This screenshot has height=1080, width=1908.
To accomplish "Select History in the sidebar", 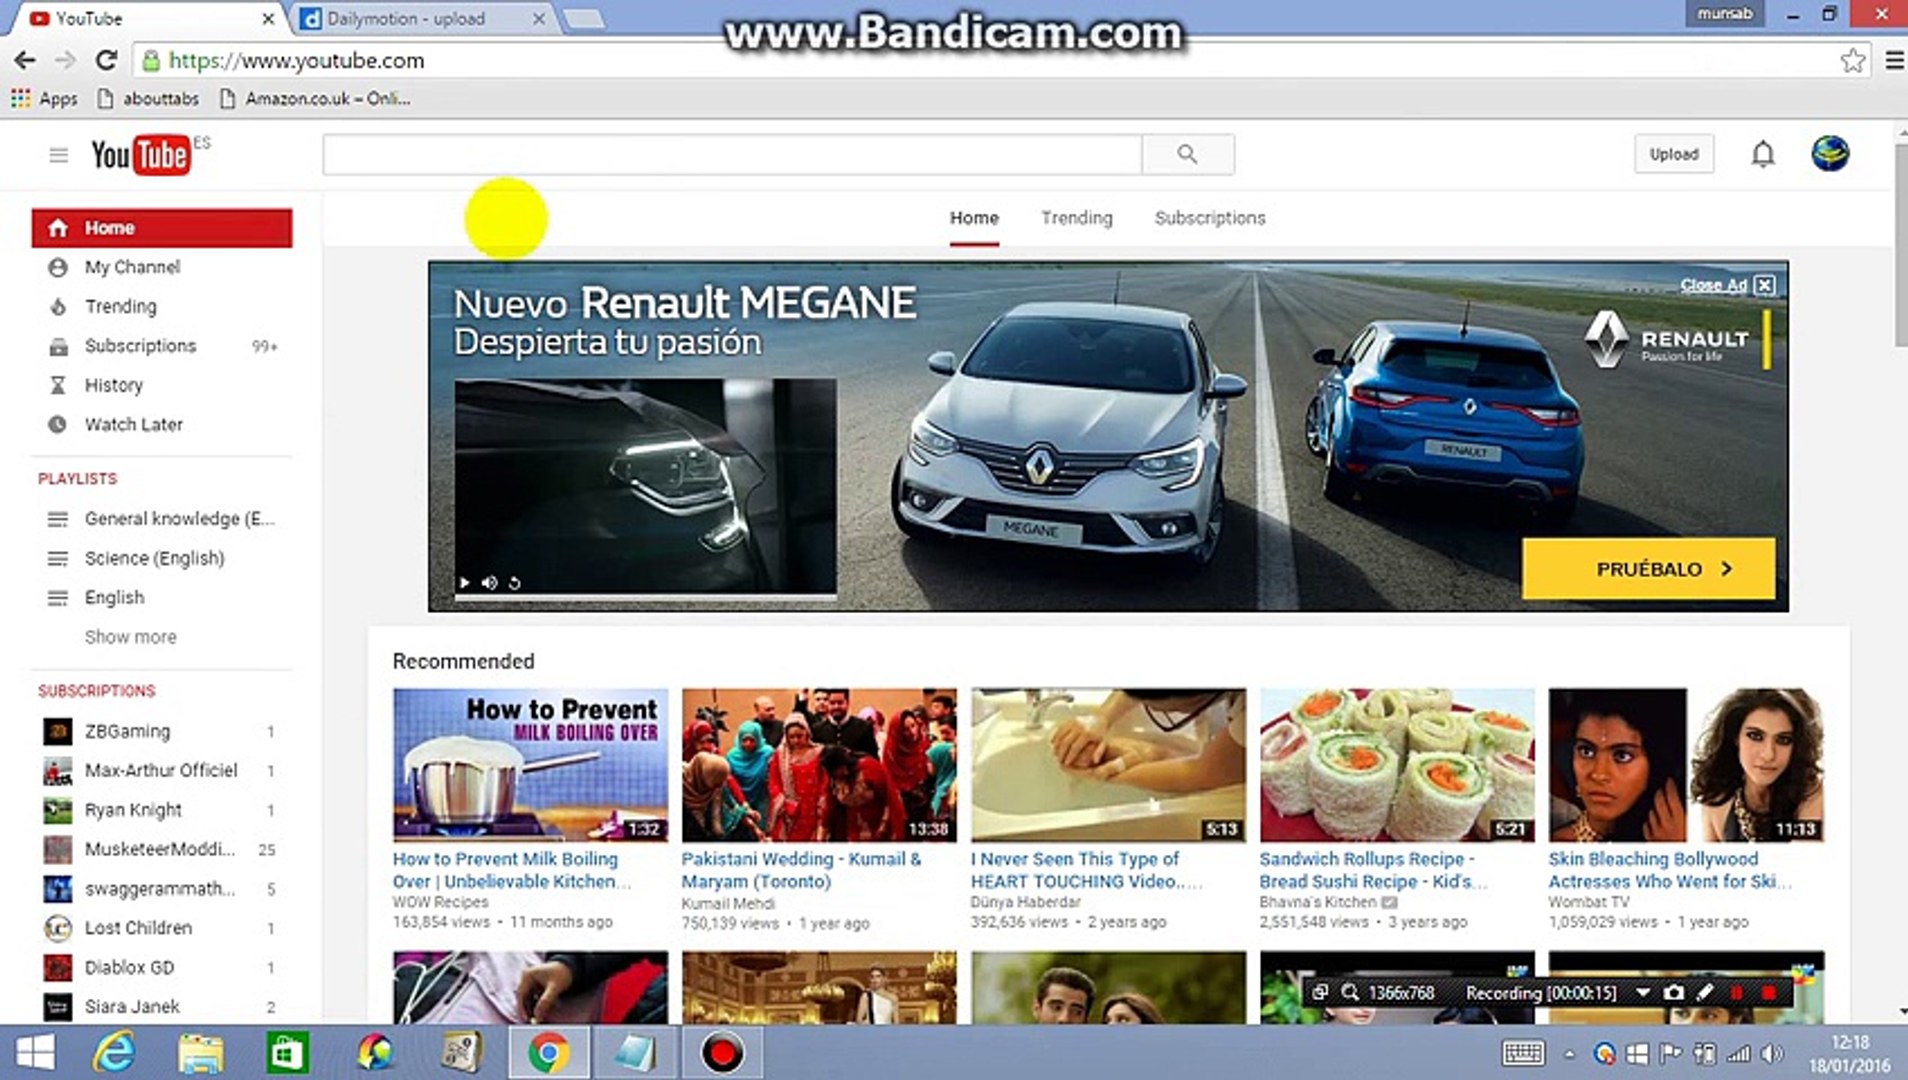I will pyautogui.click(x=113, y=385).
